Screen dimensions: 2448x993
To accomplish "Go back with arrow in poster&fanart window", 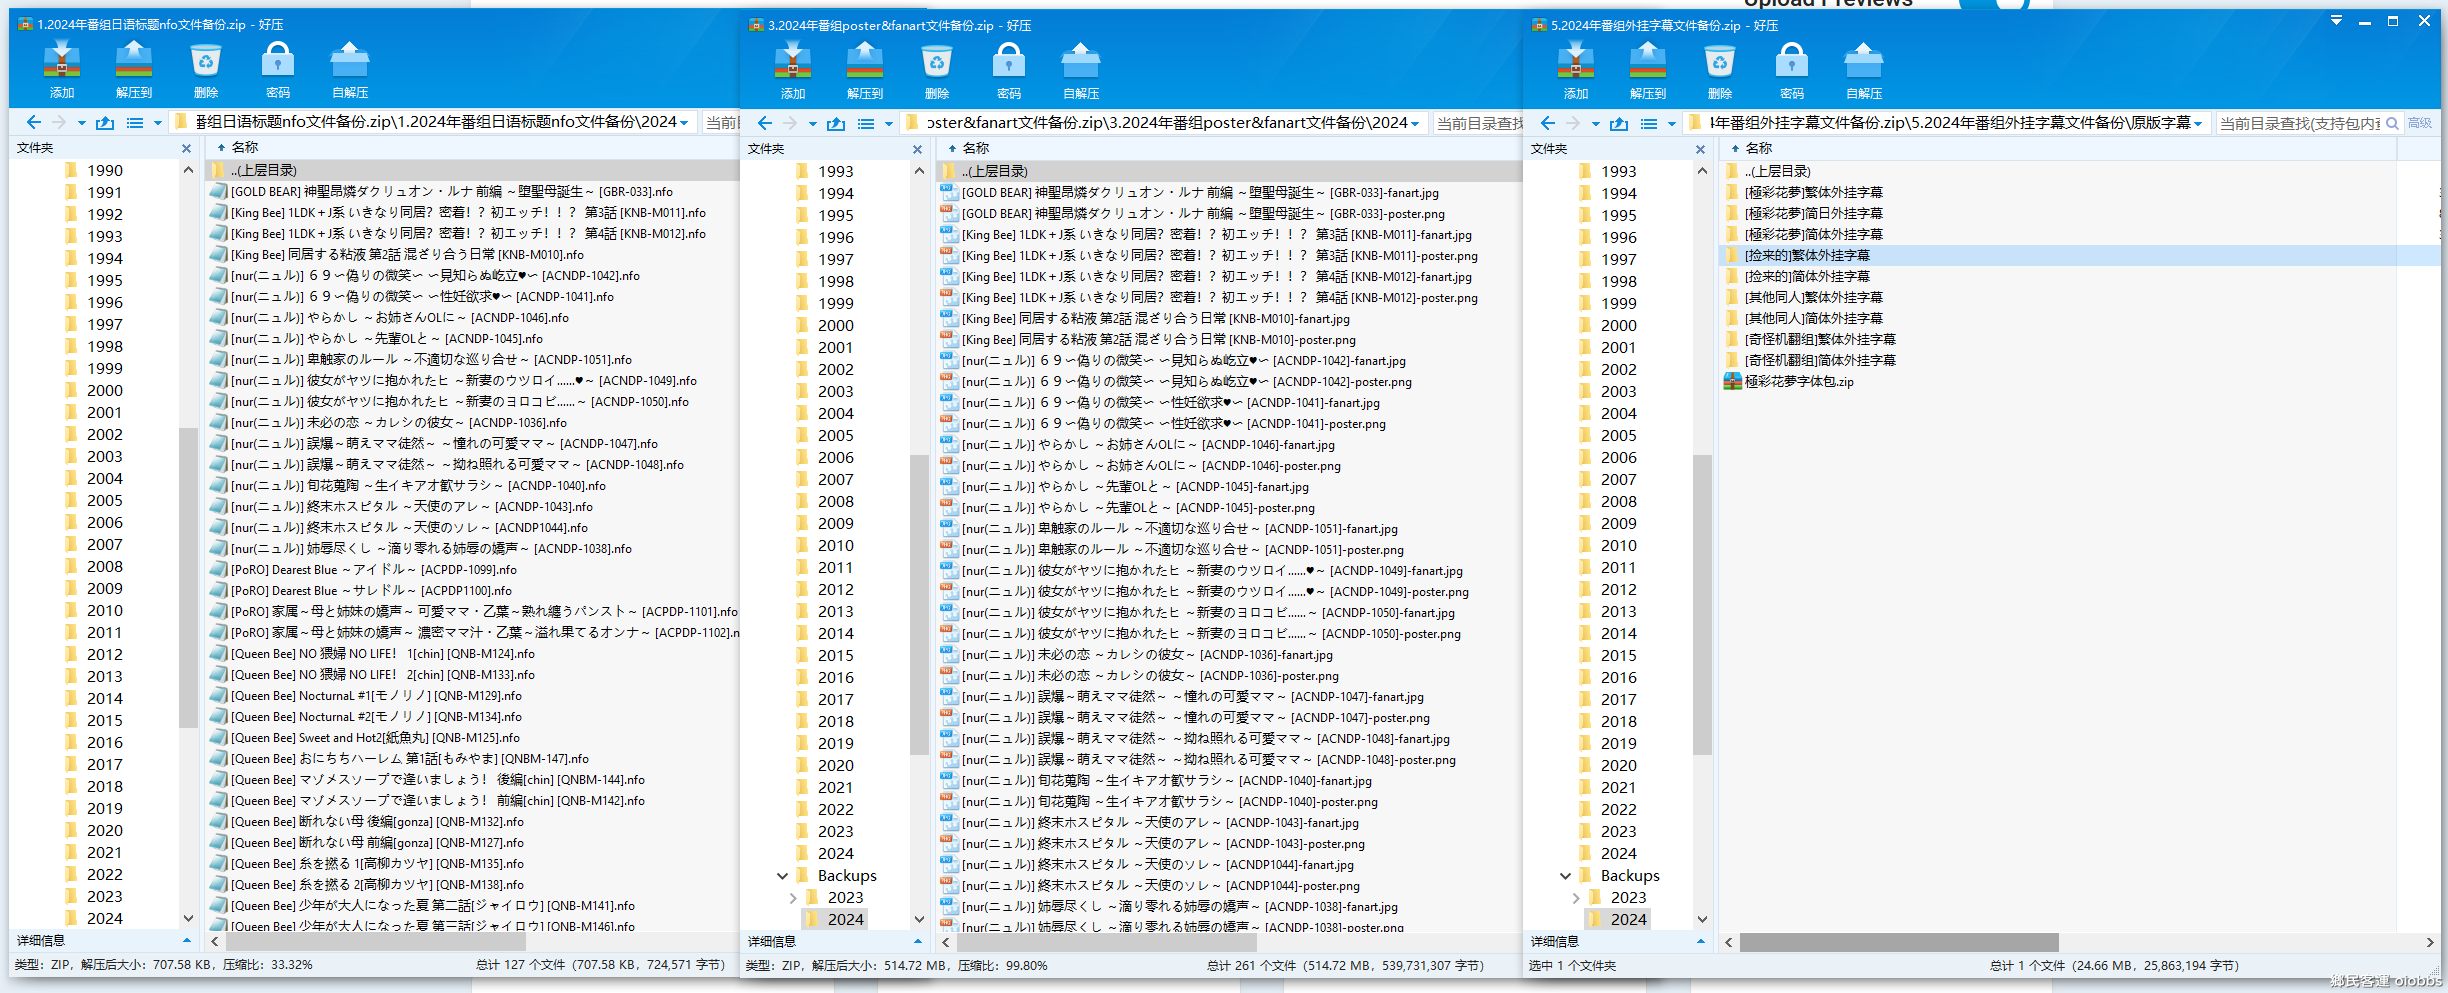I will click(x=765, y=123).
